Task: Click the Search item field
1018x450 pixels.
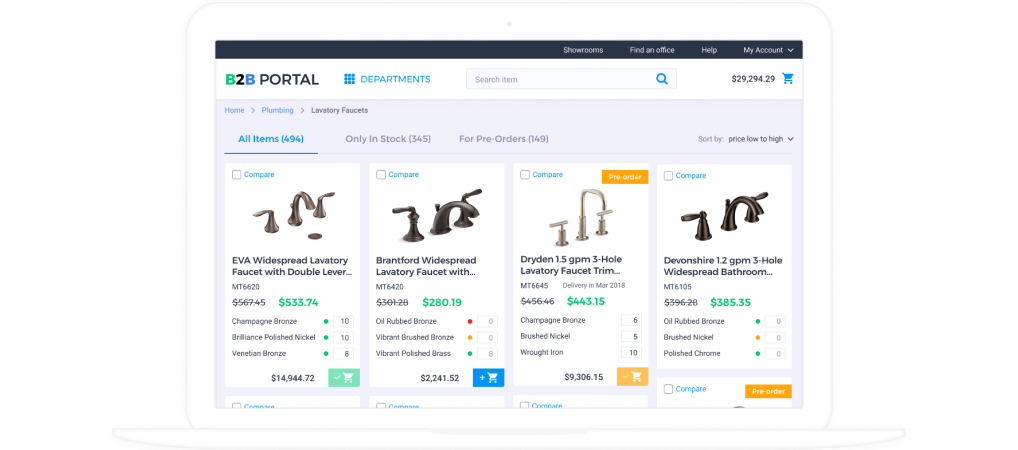Action: [571, 79]
